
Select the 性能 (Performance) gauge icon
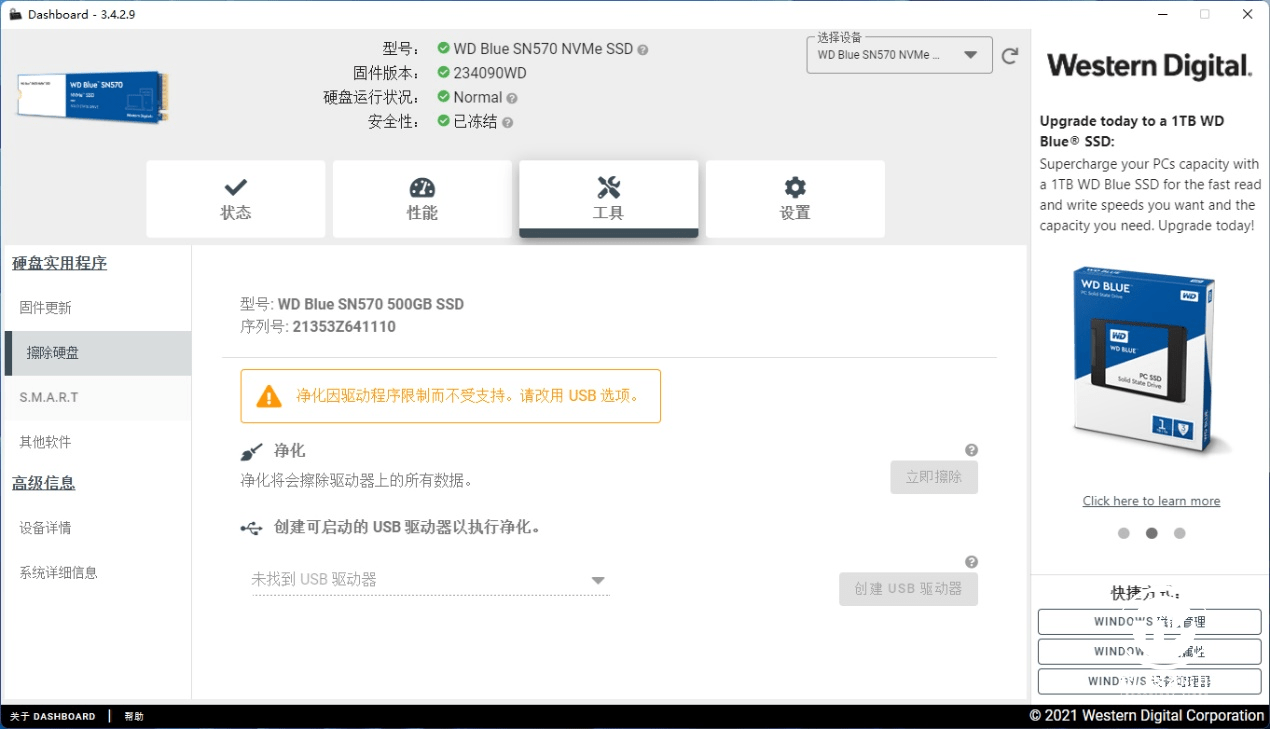(421, 186)
